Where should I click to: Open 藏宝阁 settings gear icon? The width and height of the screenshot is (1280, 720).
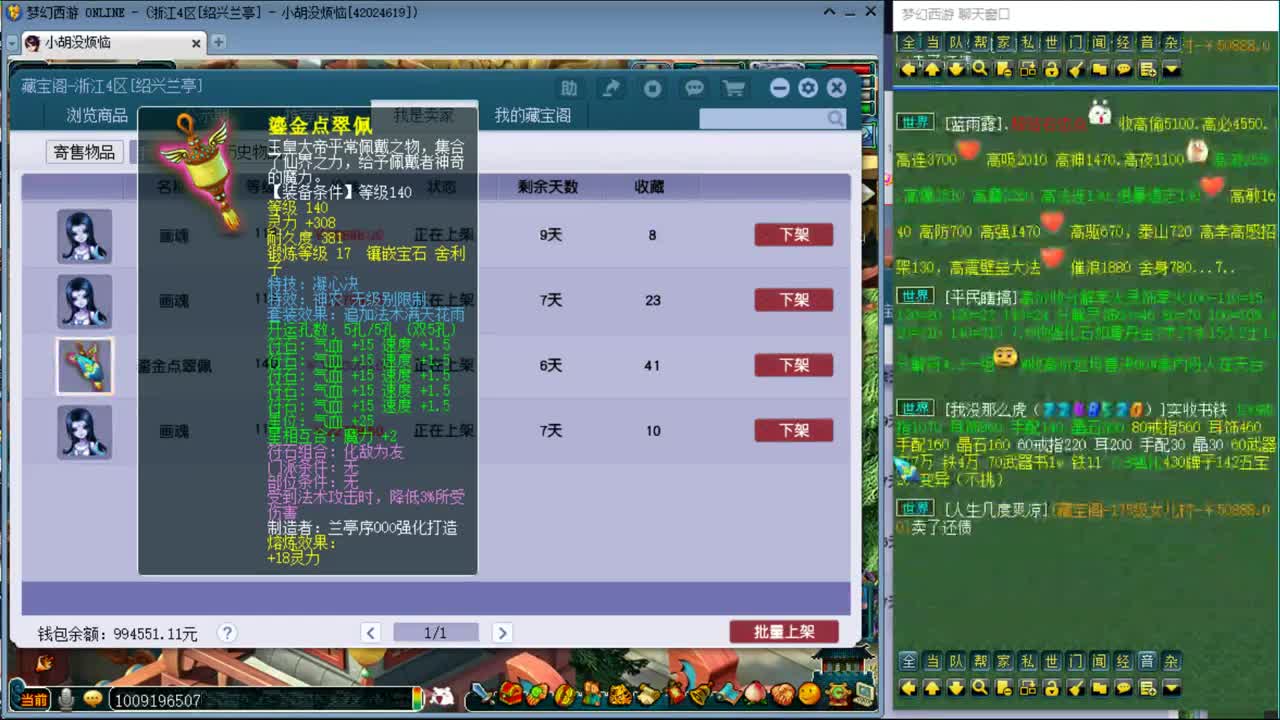[808, 88]
